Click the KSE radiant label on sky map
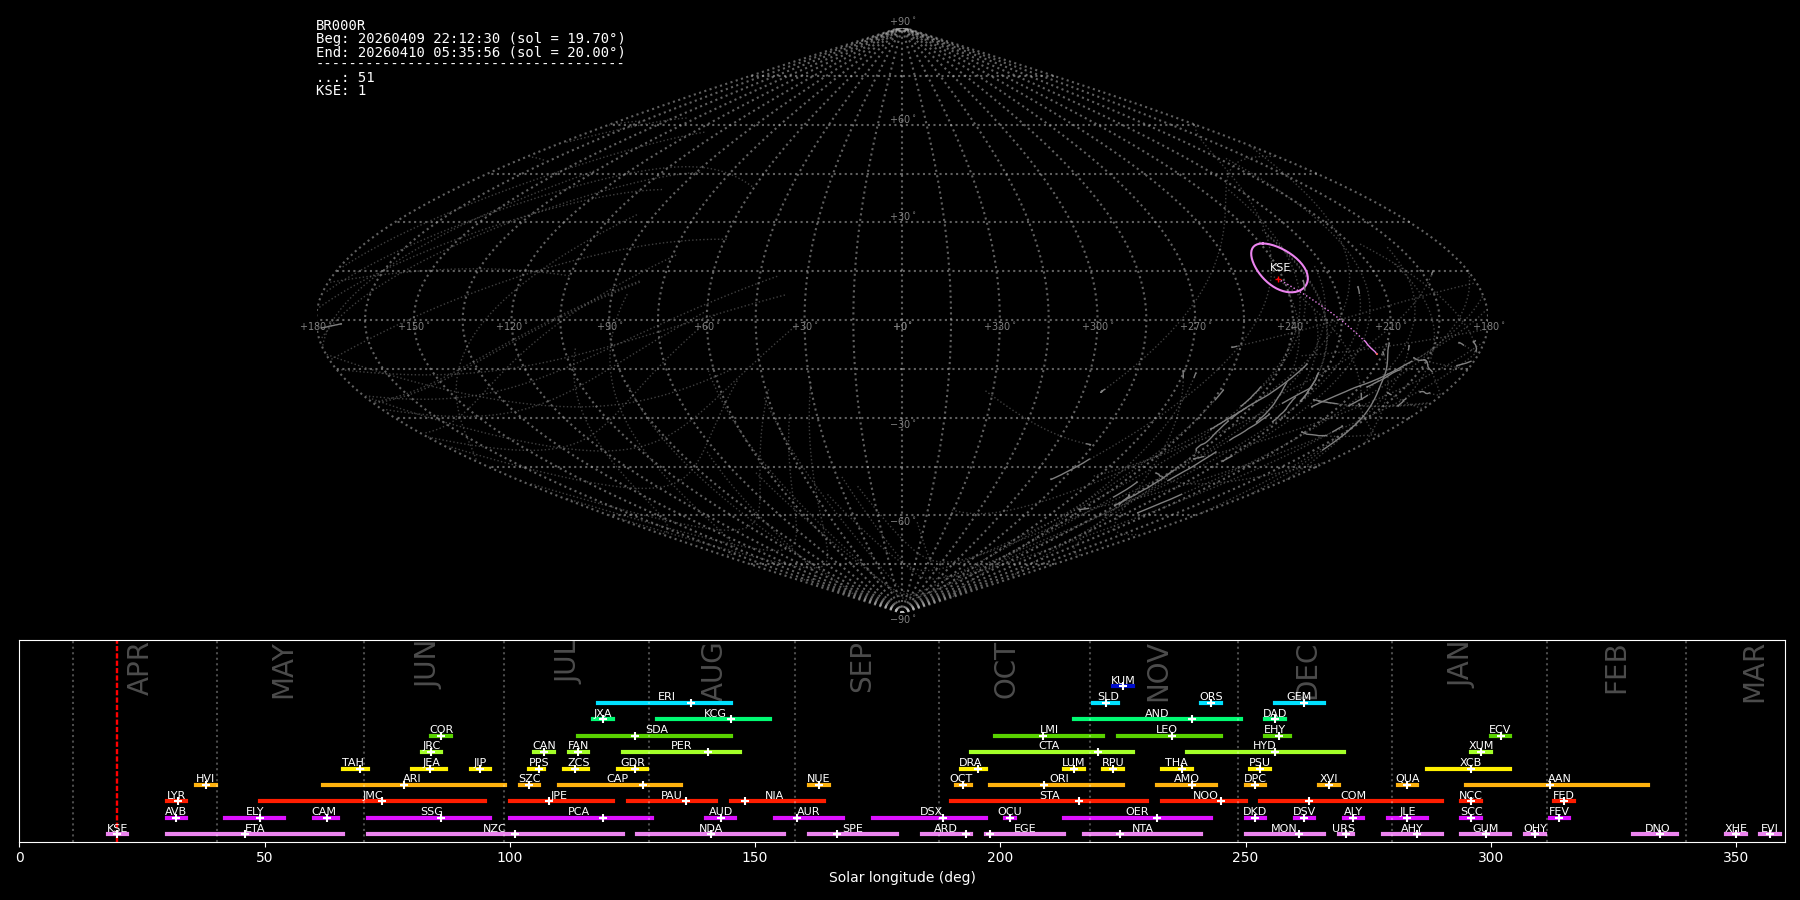Screen dimensions: 1800x900 (x=1280, y=268)
